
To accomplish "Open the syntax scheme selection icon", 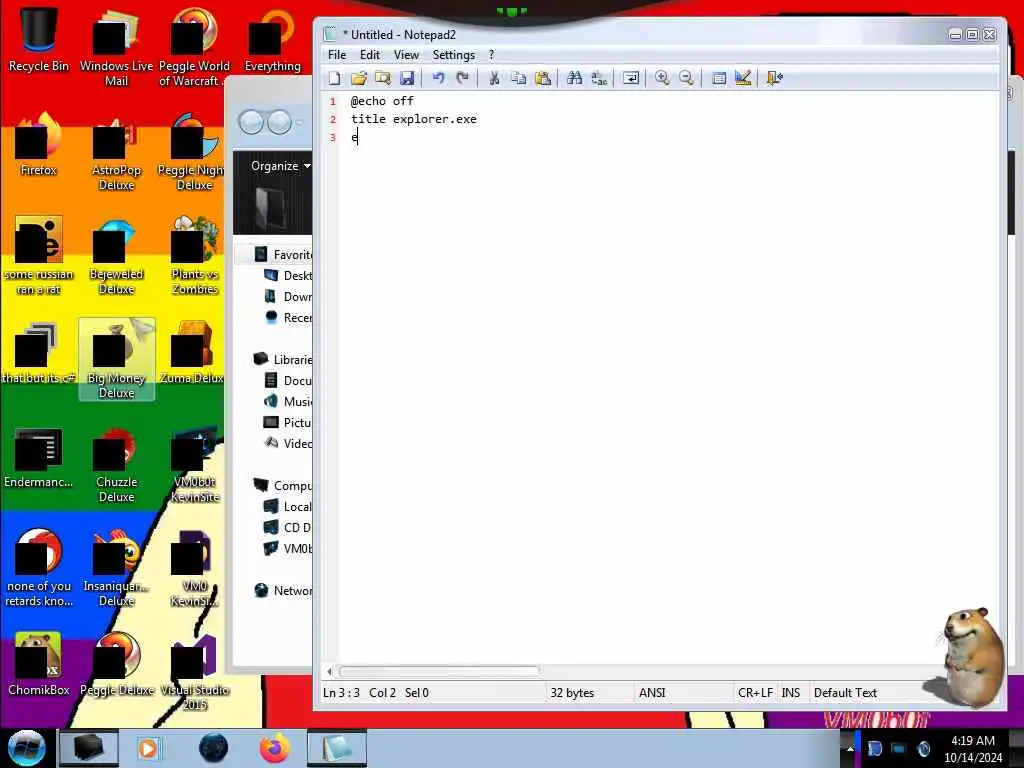I will point(718,78).
